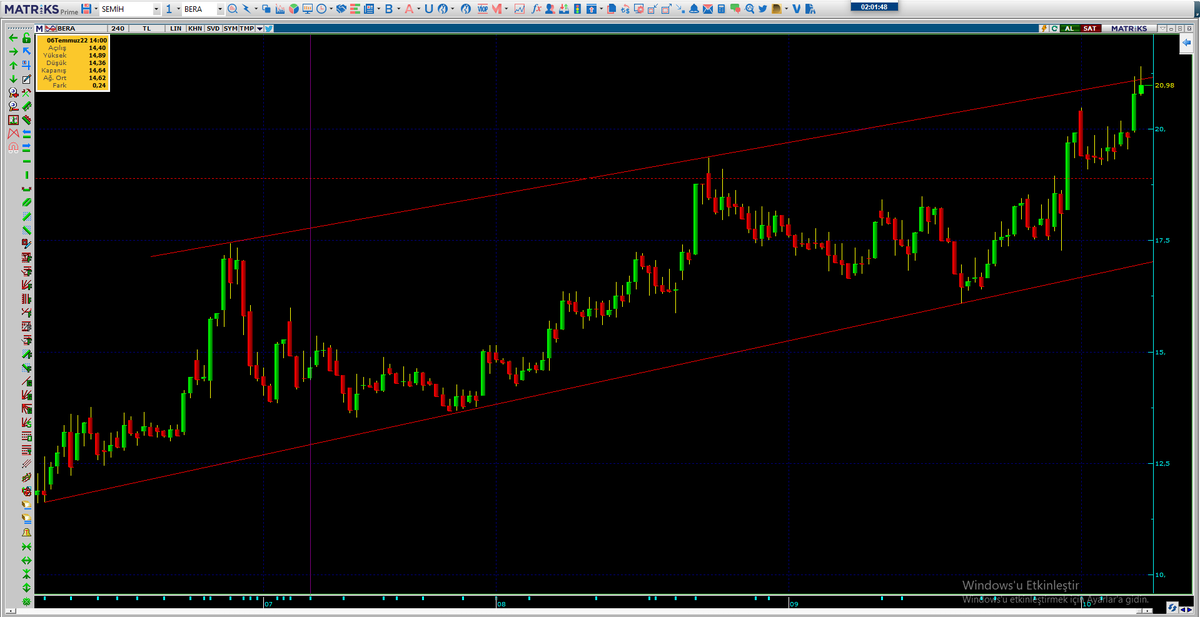Click the green down arrow drawing tool

click(x=13, y=79)
